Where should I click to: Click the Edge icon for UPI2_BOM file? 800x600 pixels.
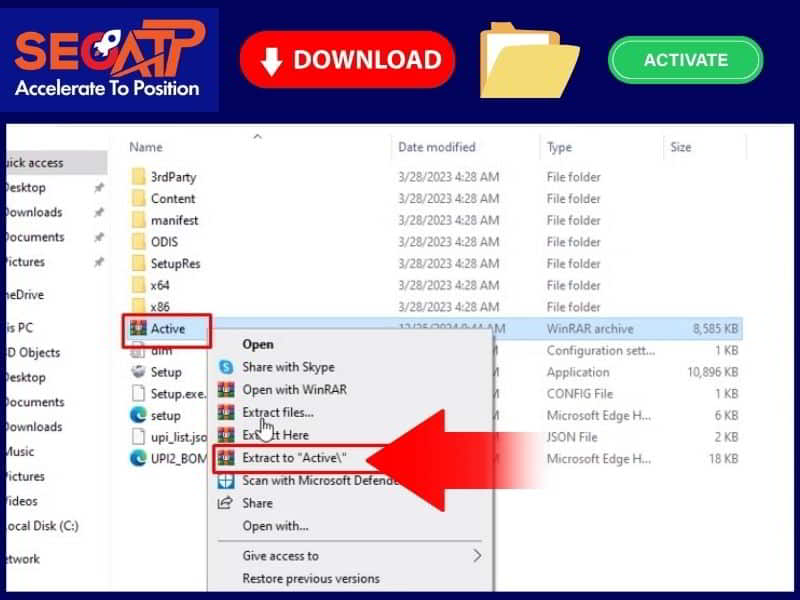pyautogui.click(x=139, y=458)
